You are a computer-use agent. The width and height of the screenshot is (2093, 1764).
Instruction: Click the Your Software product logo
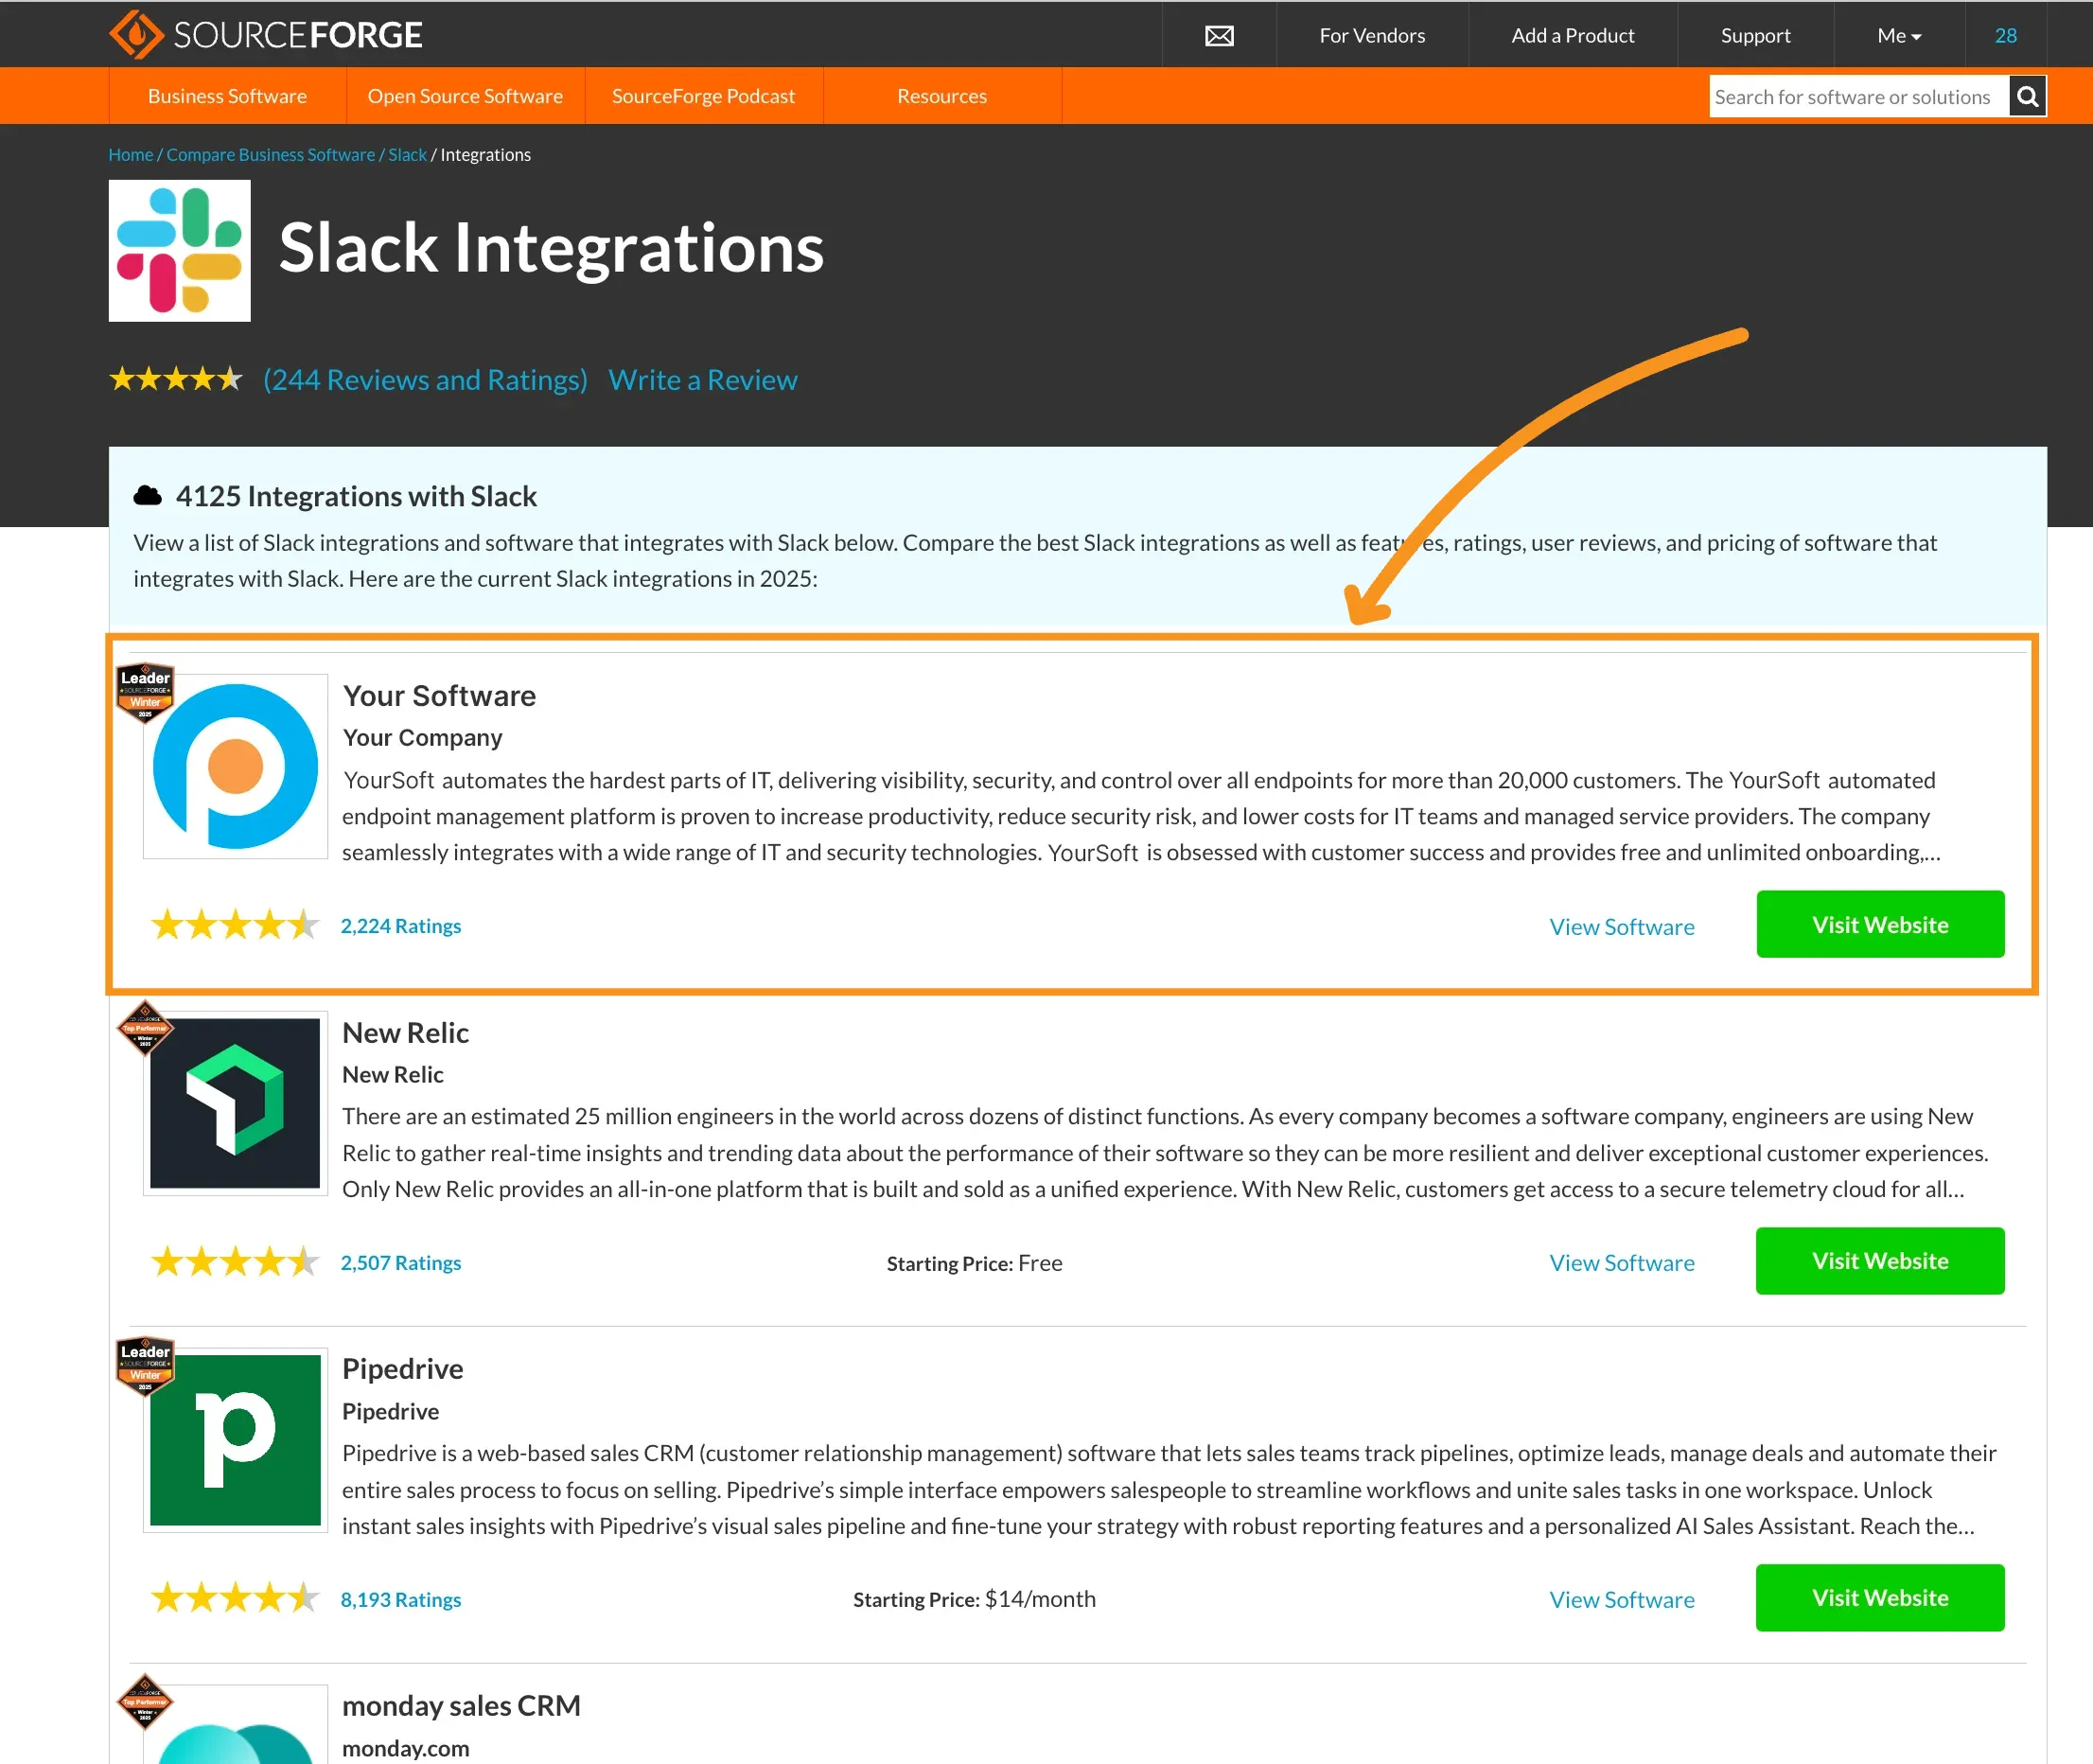[235, 767]
